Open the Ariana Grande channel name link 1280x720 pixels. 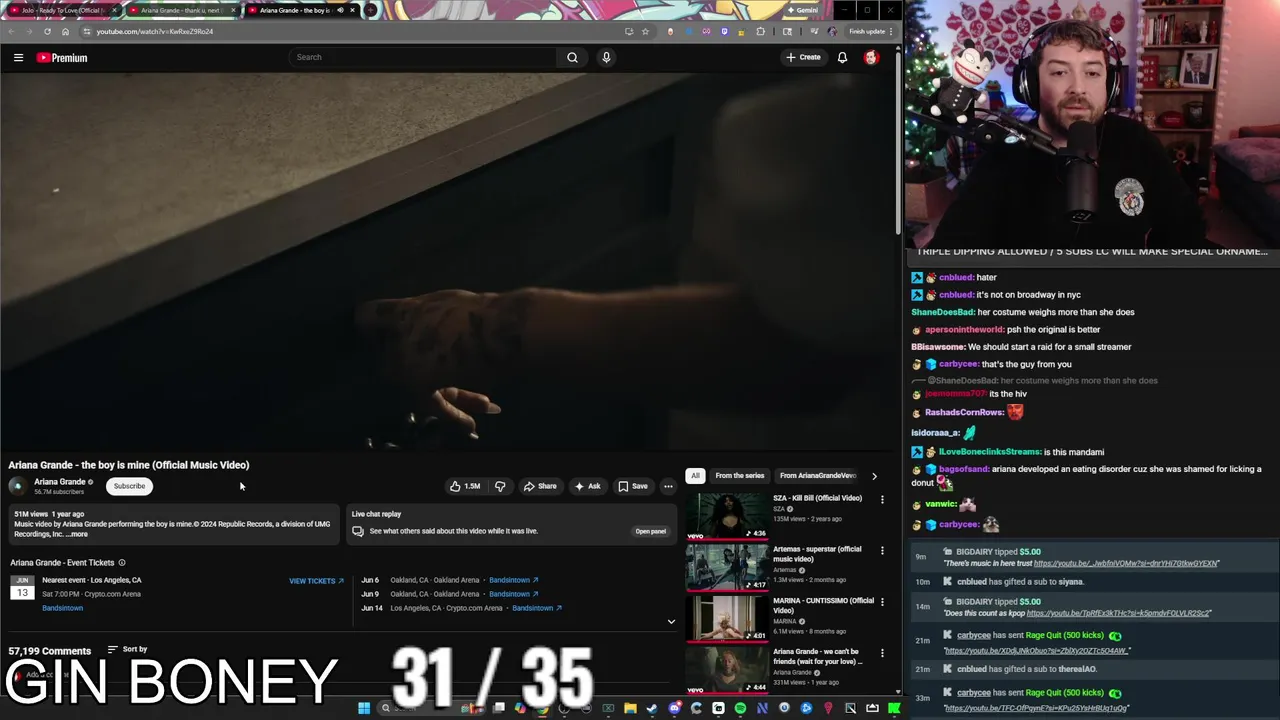pyautogui.click(x=60, y=482)
